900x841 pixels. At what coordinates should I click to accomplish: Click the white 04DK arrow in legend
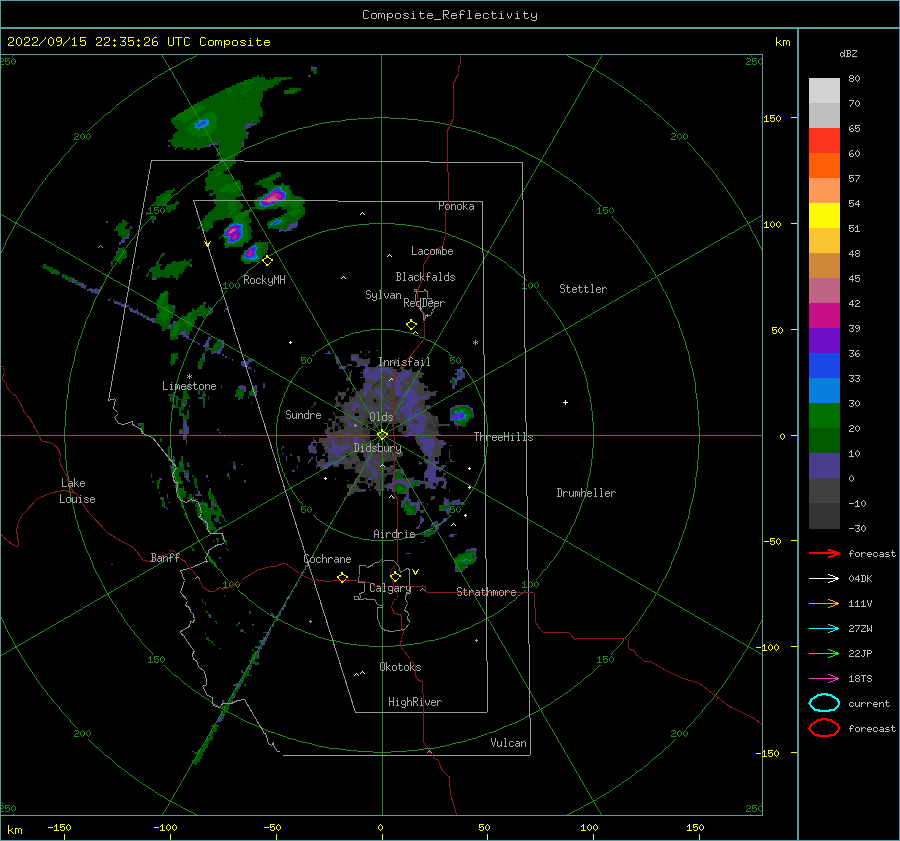824,578
